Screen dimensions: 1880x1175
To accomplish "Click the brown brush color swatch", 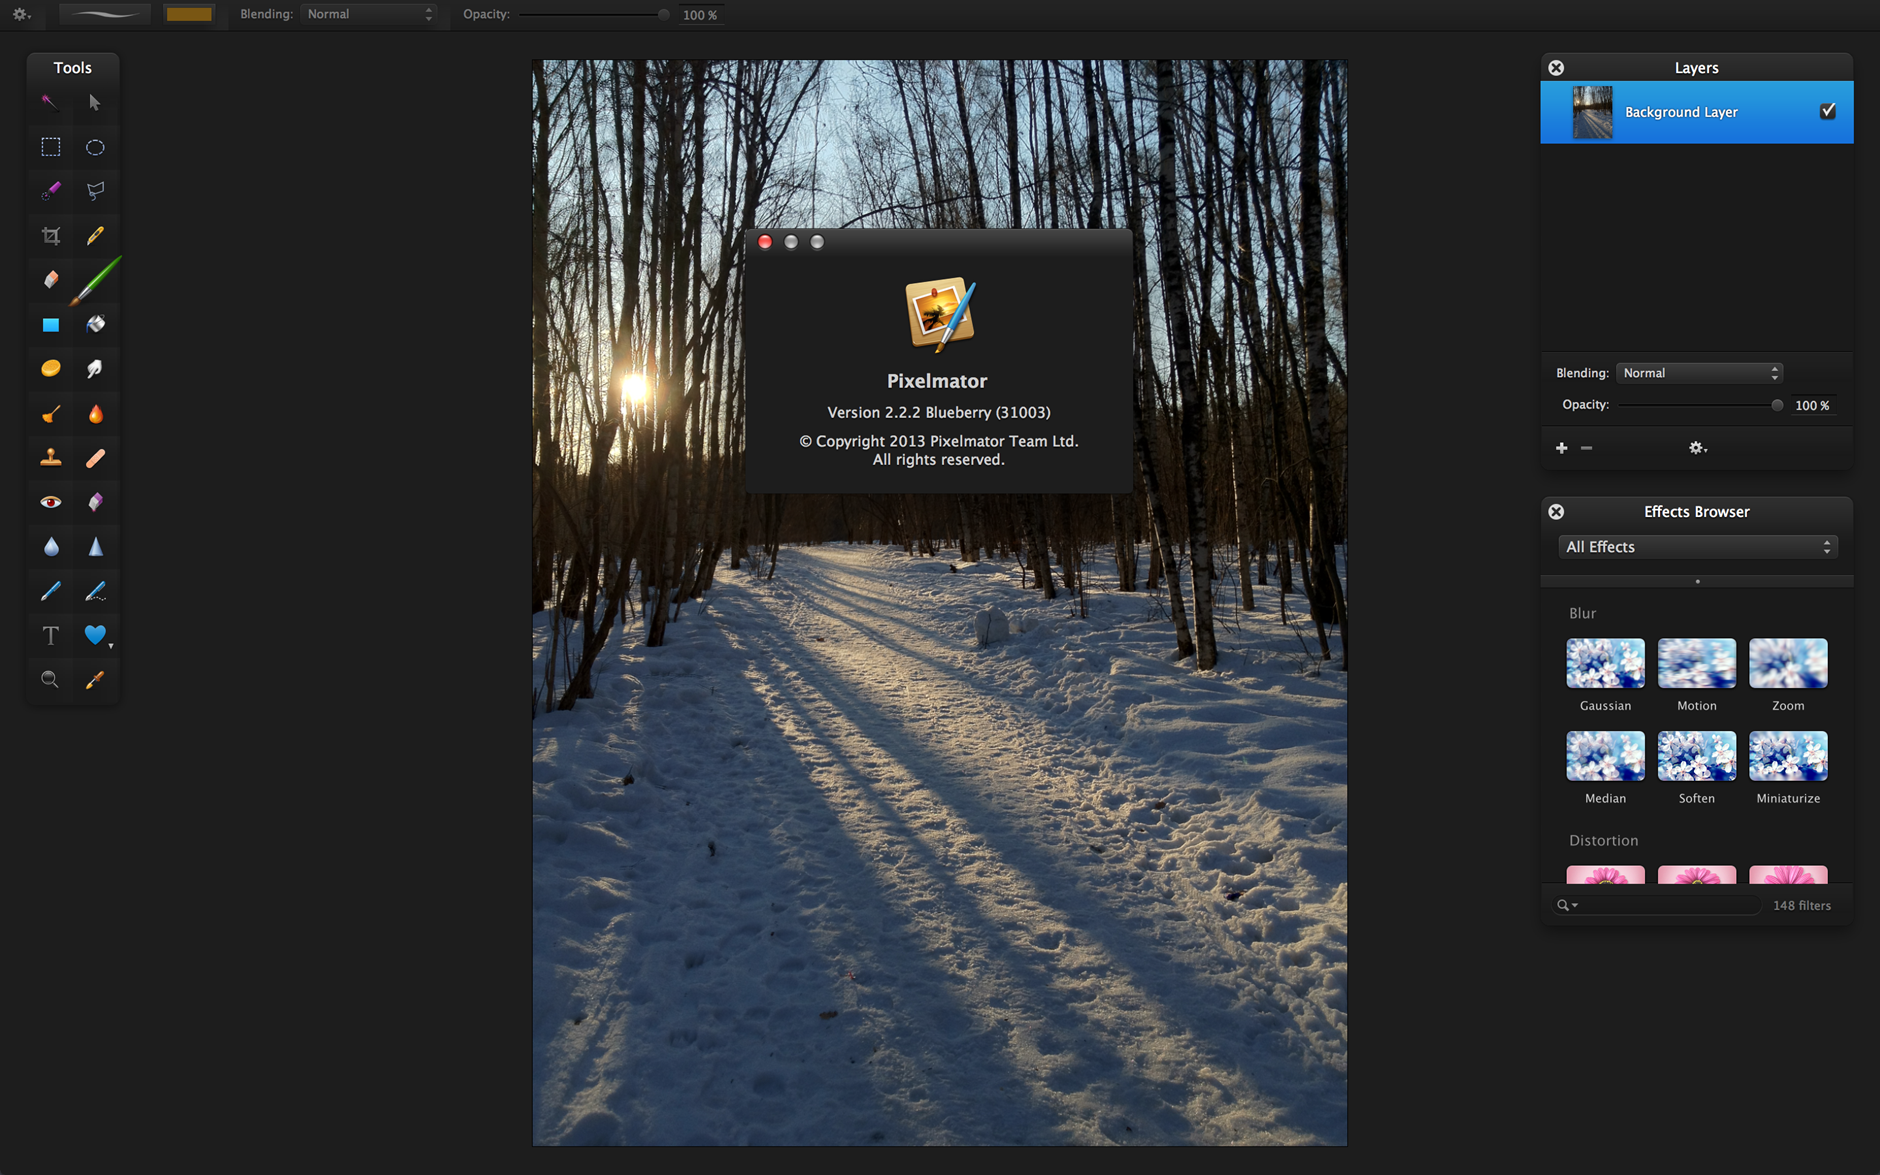I will [189, 14].
